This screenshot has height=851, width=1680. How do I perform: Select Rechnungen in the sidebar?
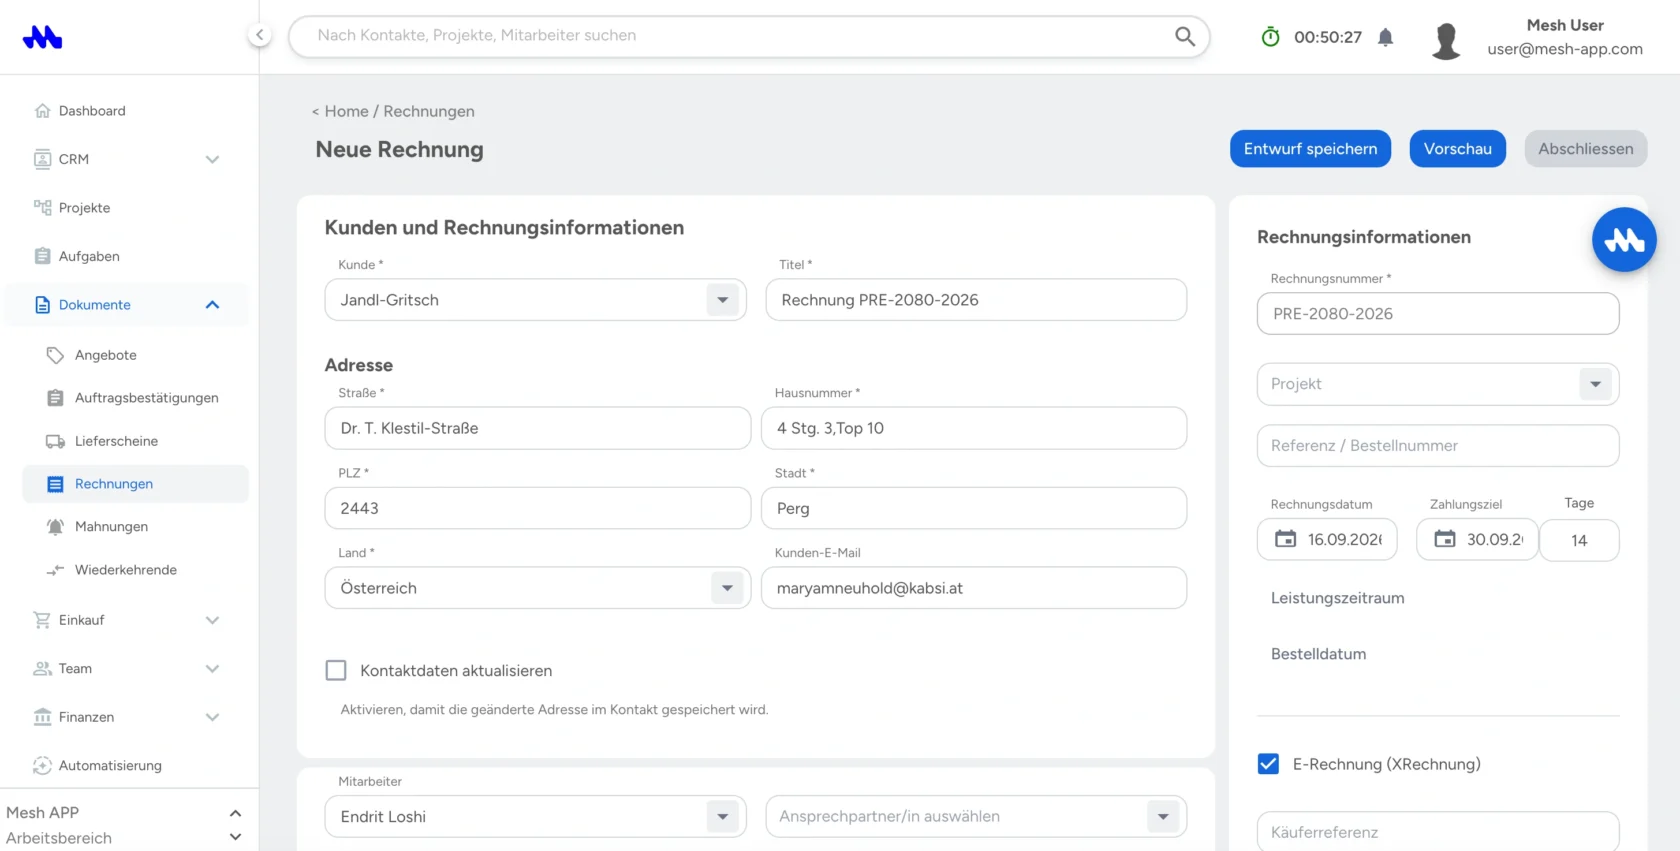click(x=135, y=484)
